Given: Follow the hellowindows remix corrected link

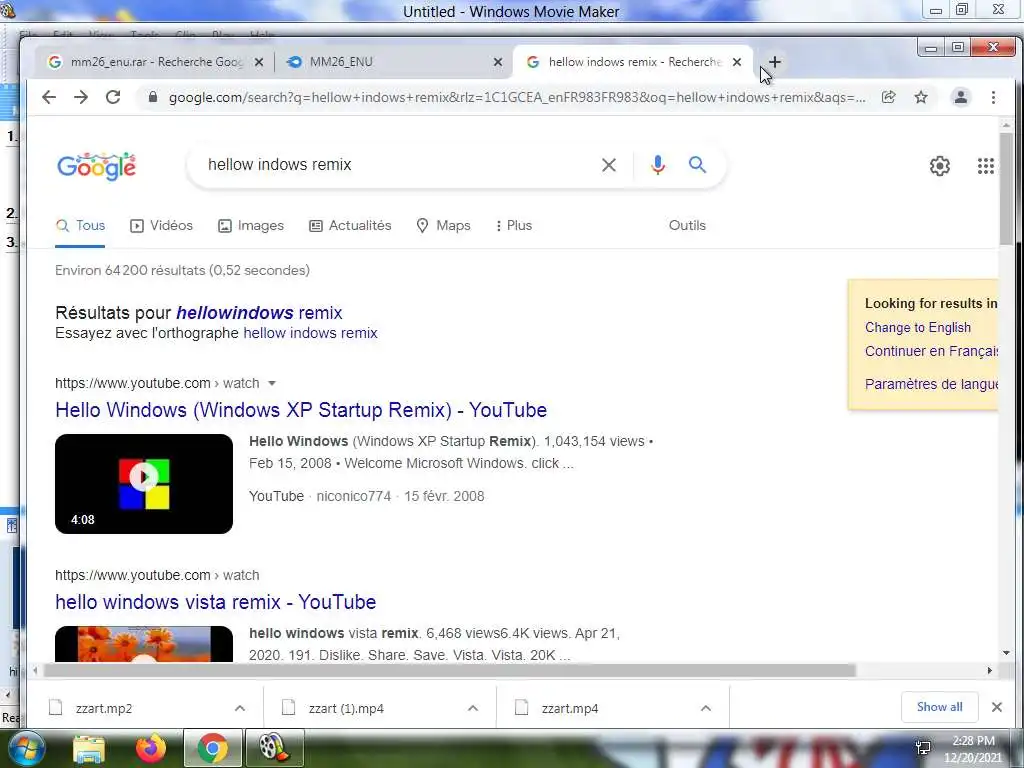Looking at the screenshot, I should 259,313.
